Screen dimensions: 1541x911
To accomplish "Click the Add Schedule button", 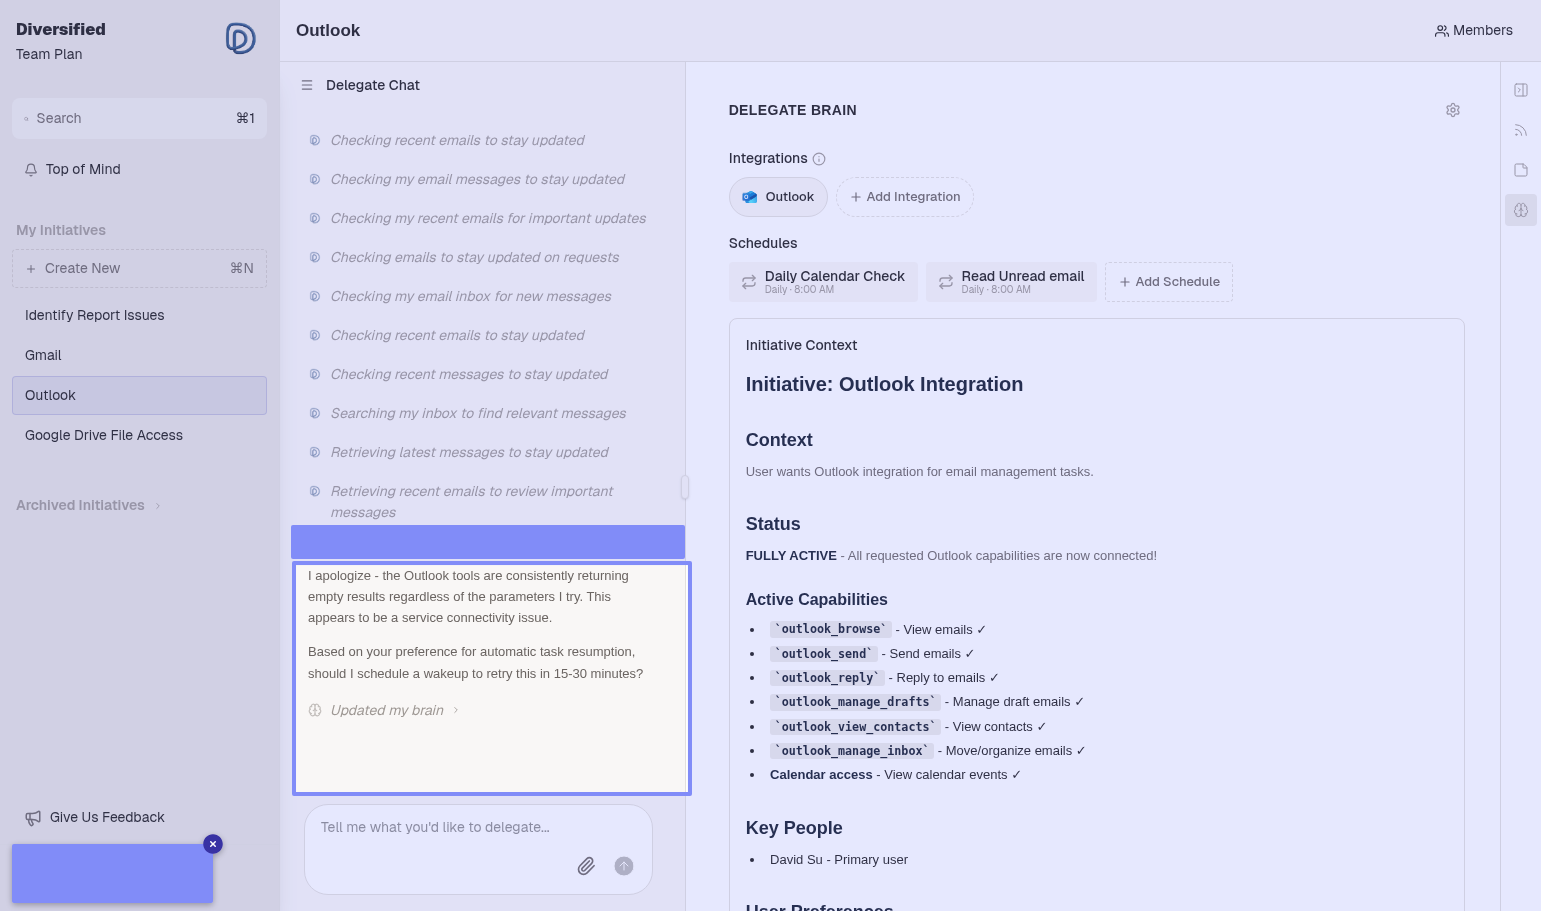I will click(1168, 282).
